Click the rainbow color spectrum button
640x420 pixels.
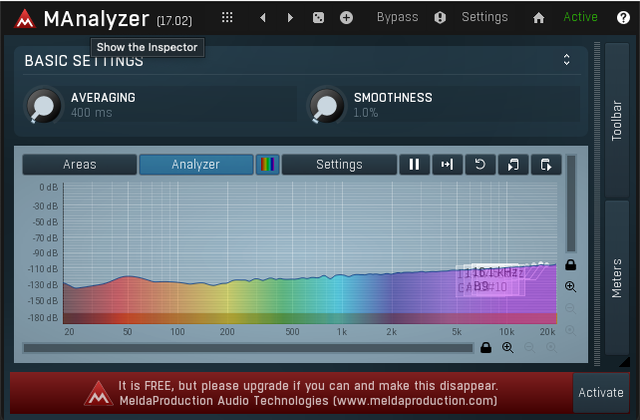268,164
